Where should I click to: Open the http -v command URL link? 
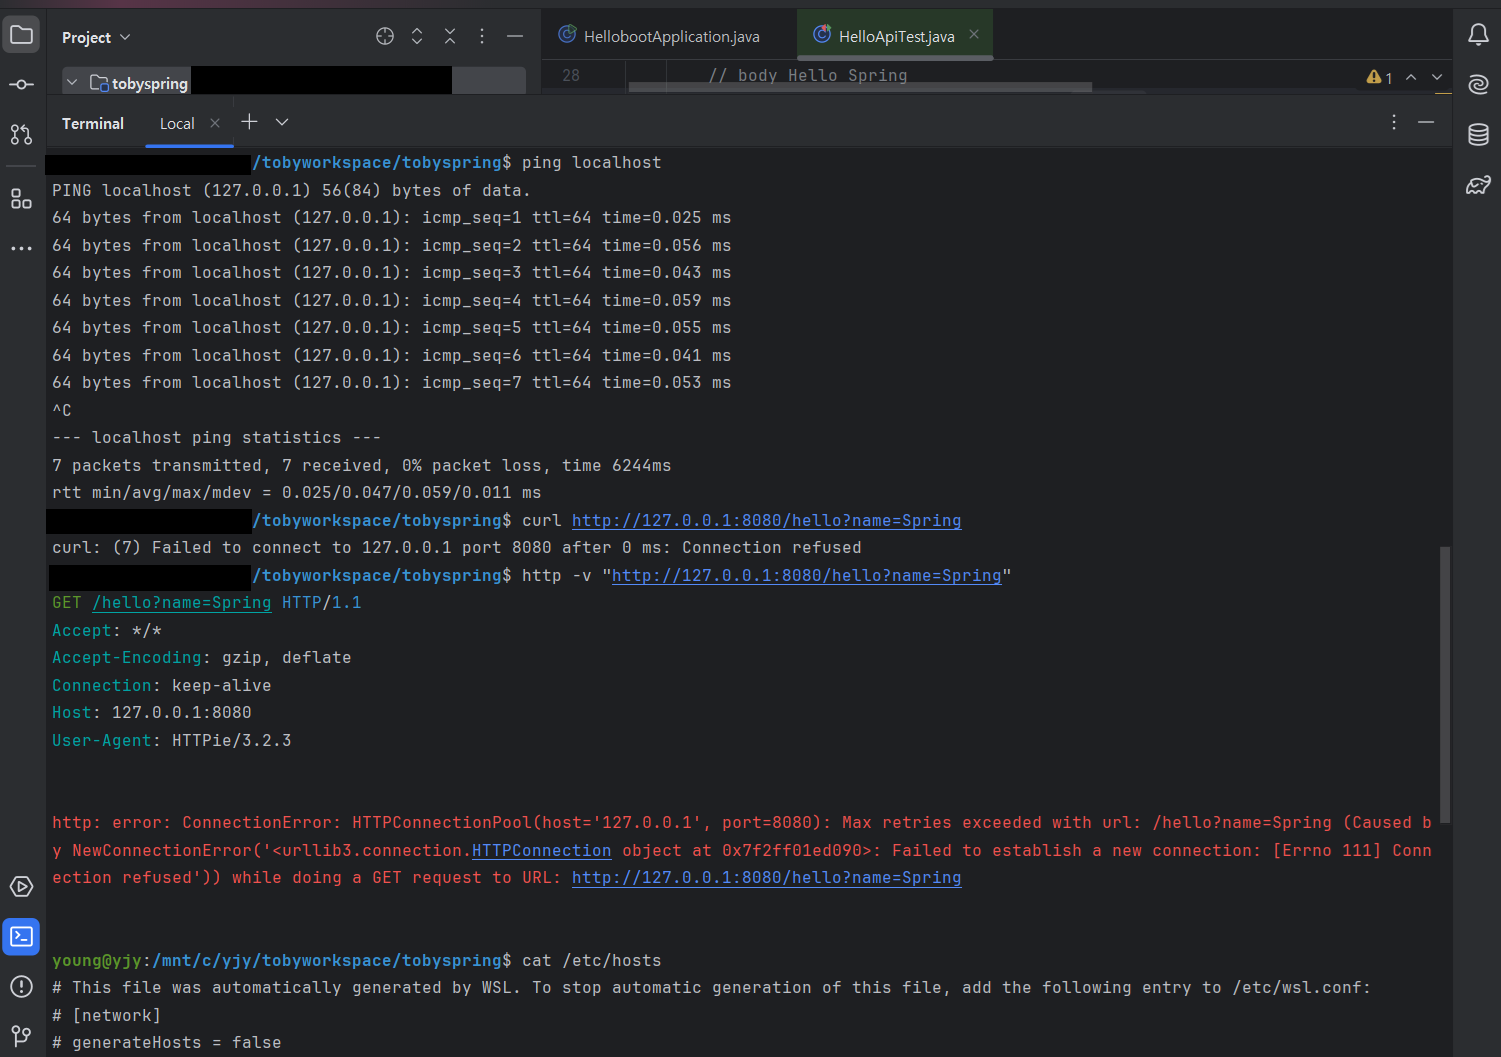(x=806, y=575)
